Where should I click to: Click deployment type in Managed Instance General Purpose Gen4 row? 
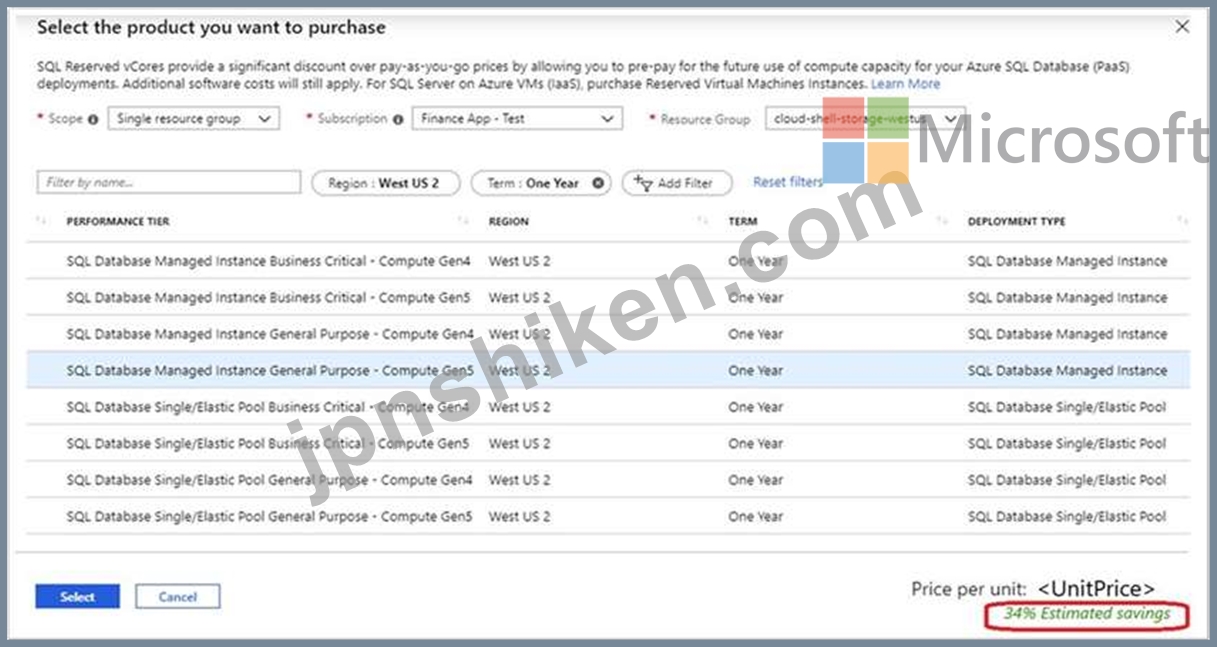pos(1067,334)
